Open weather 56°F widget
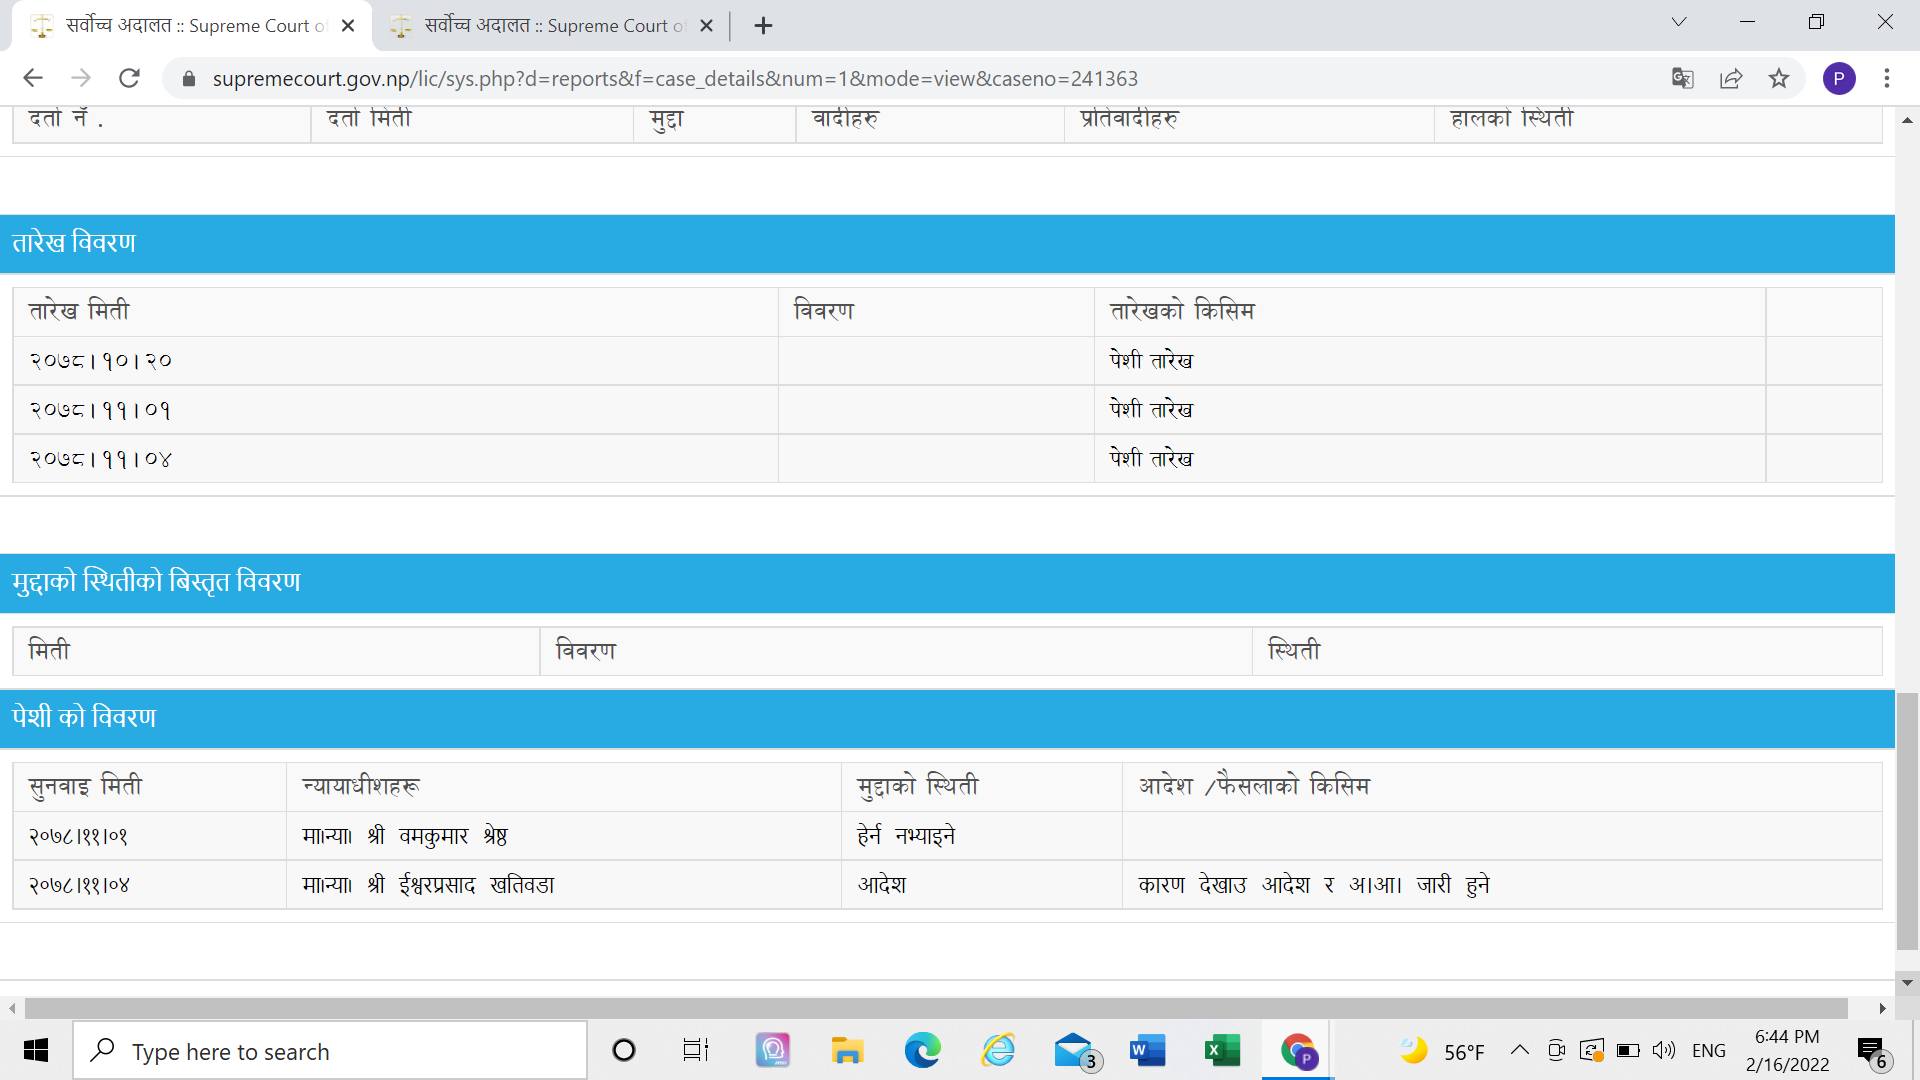 point(1442,1051)
